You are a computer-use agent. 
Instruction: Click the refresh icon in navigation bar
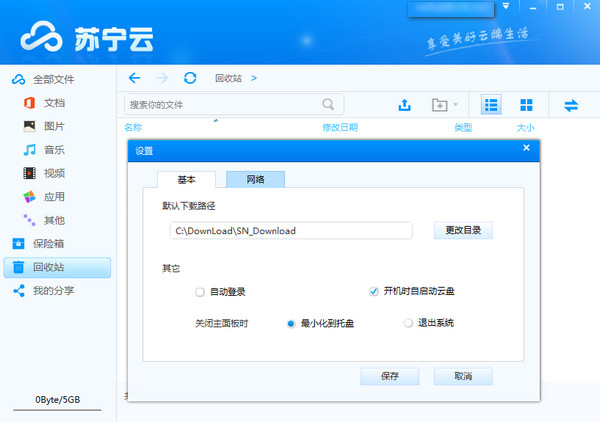tap(190, 78)
